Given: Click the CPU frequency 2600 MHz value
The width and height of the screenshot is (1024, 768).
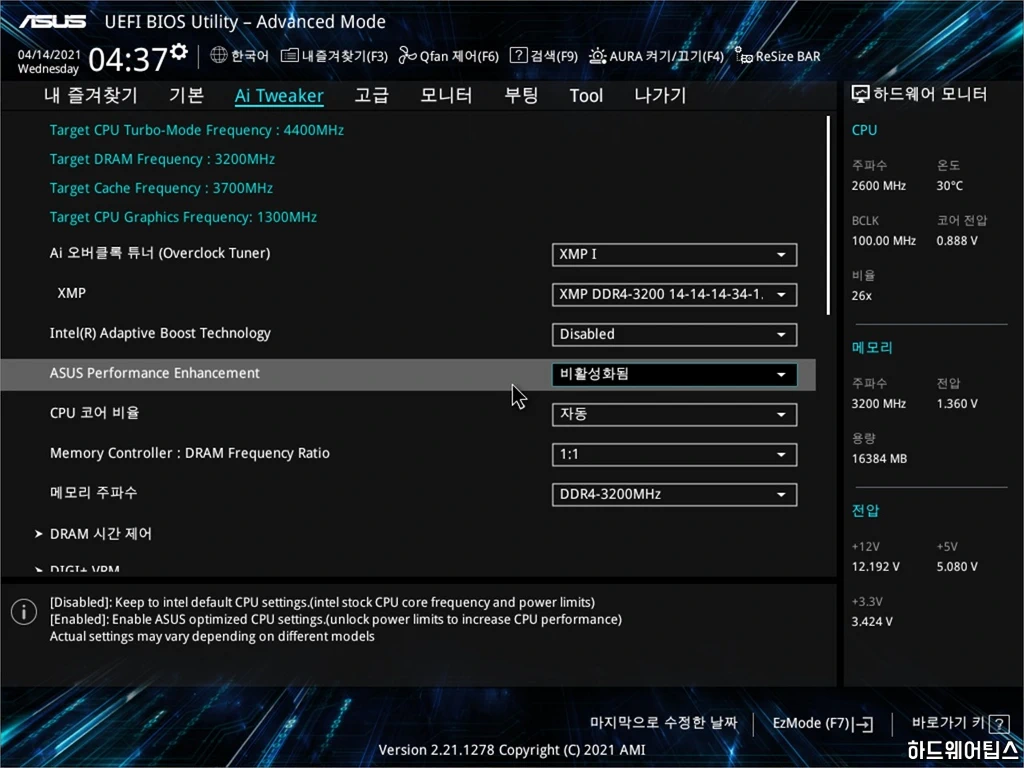Looking at the screenshot, I should [x=878, y=186].
